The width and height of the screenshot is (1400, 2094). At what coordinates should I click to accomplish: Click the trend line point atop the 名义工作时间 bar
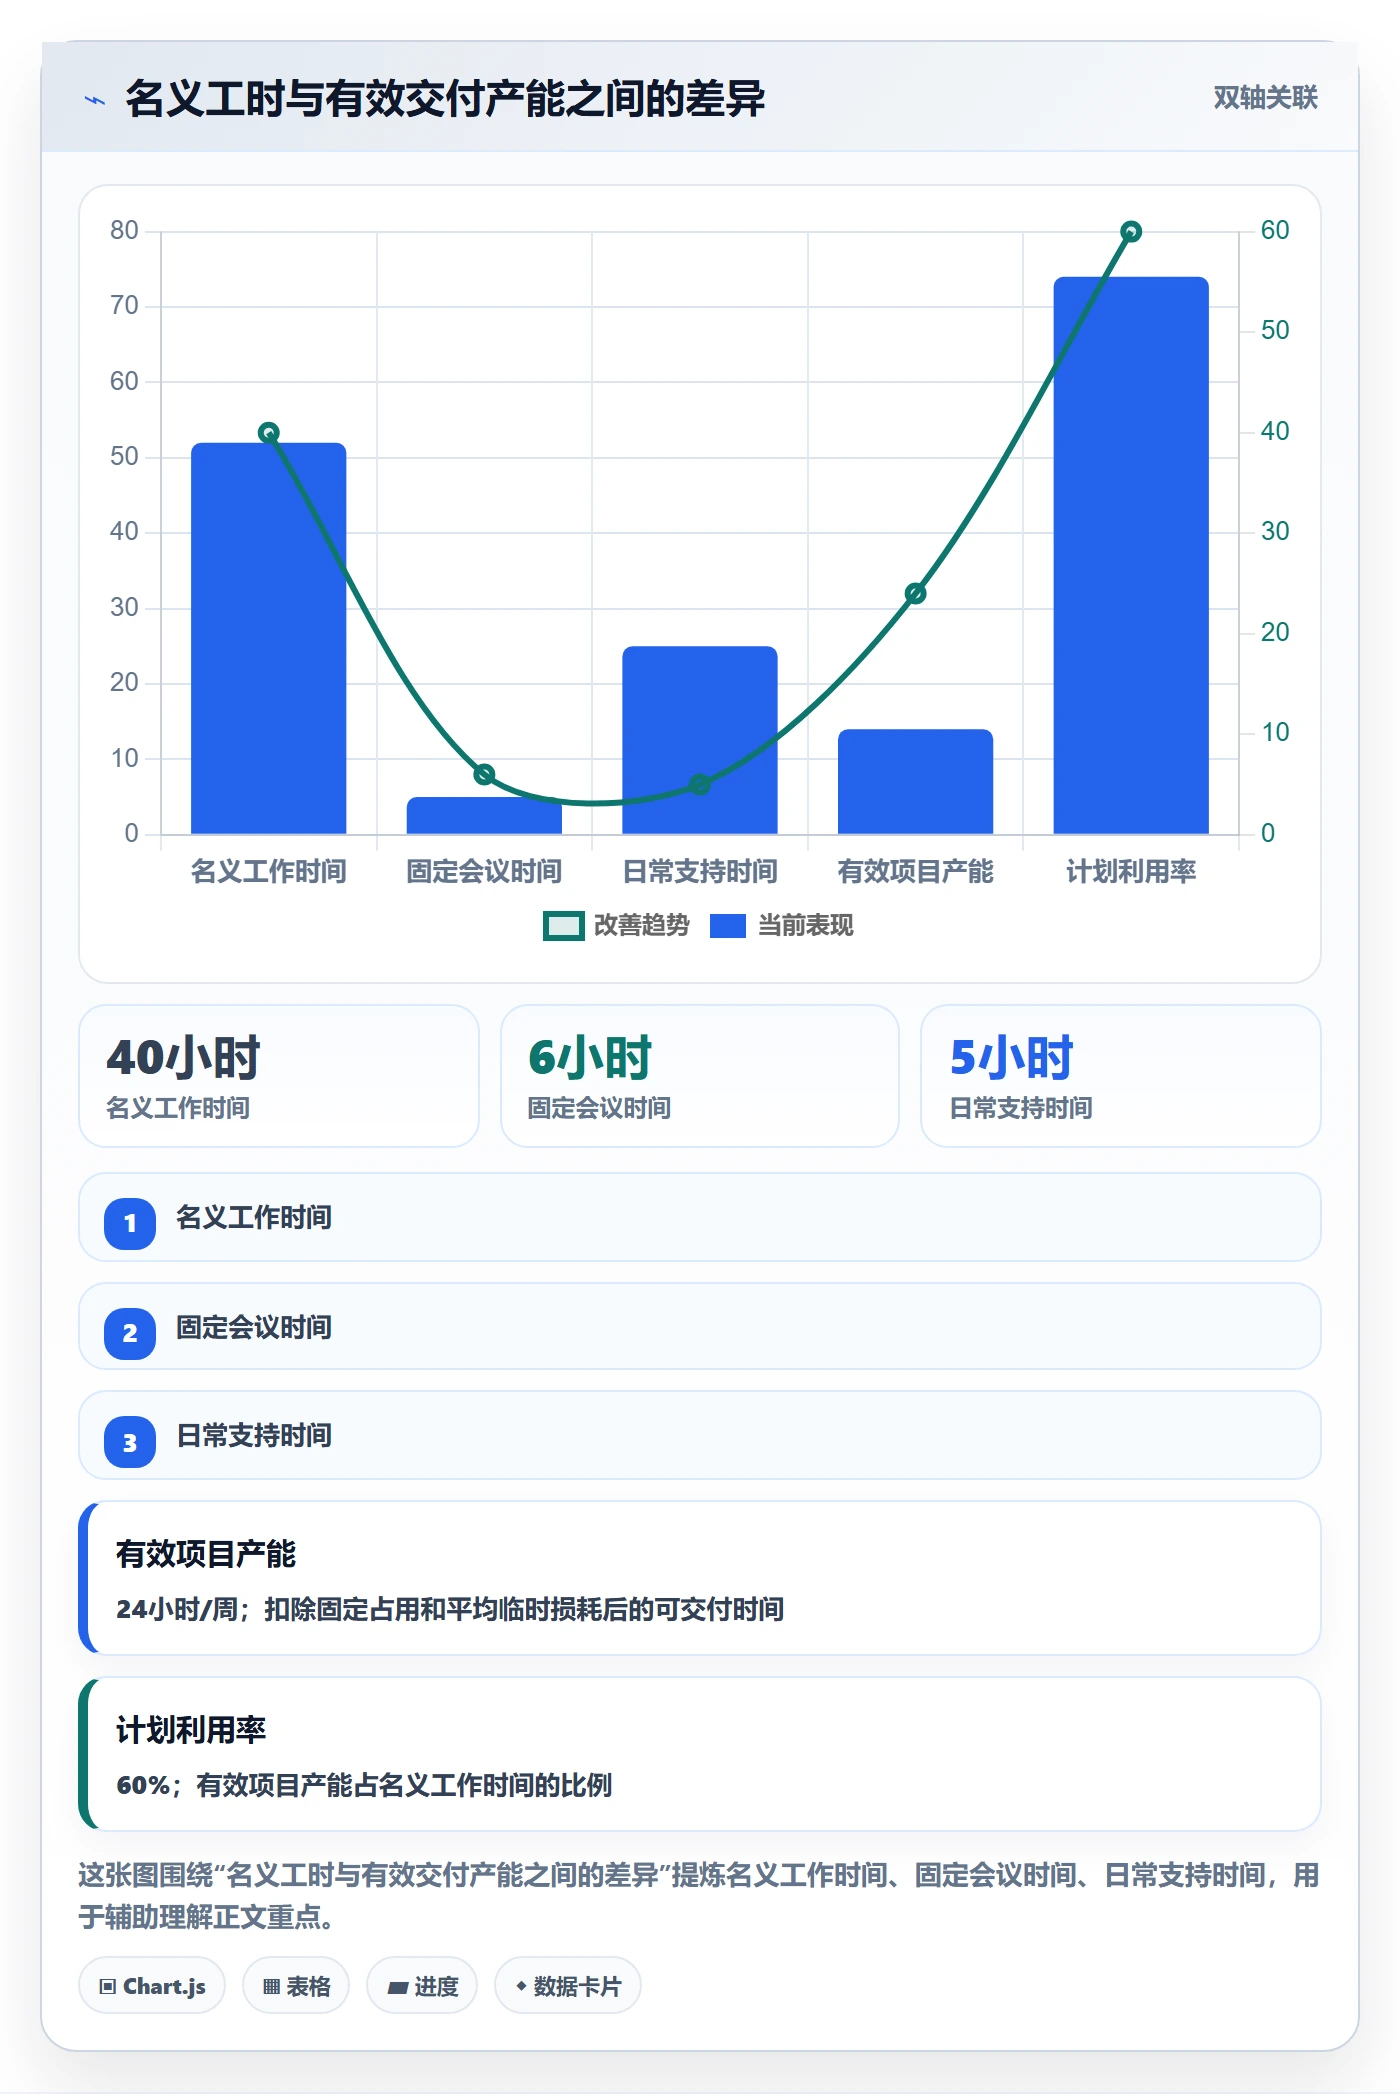(269, 433)
